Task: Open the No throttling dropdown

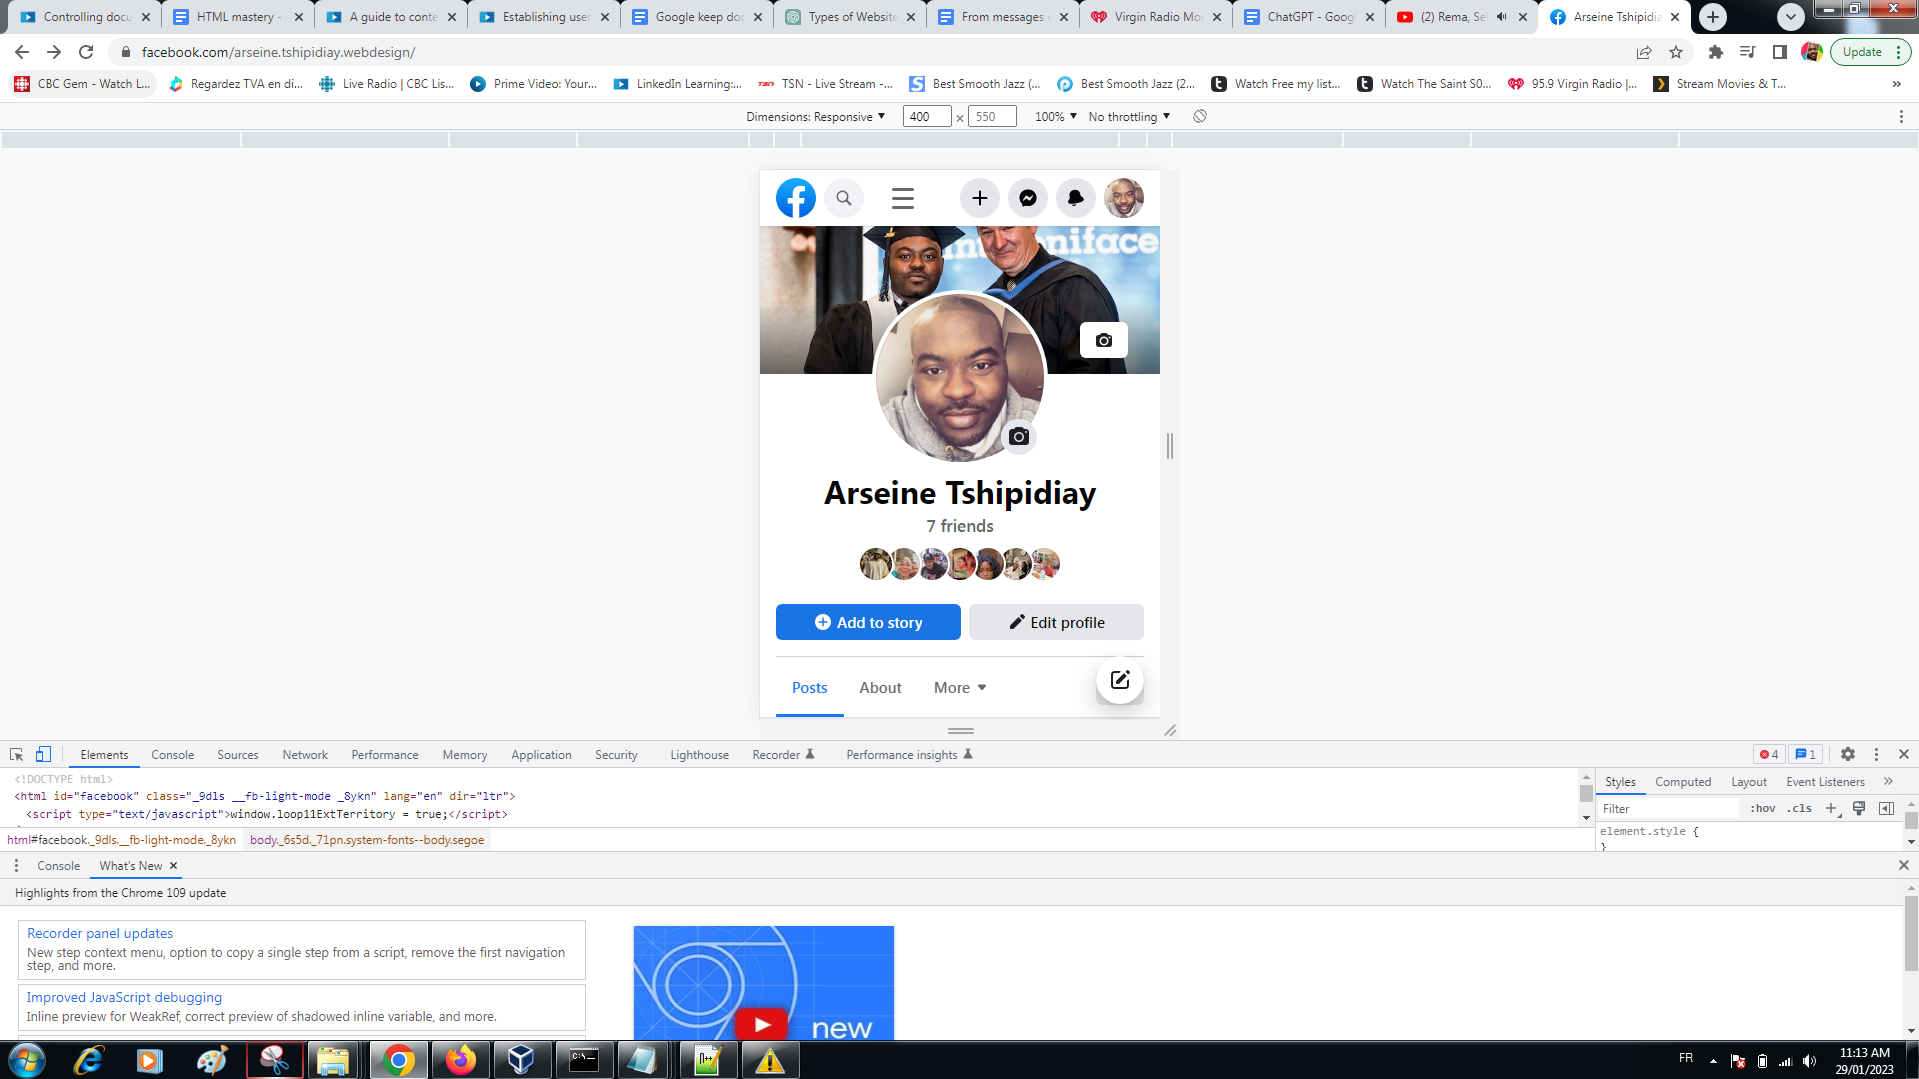Action: (1128, 117)
